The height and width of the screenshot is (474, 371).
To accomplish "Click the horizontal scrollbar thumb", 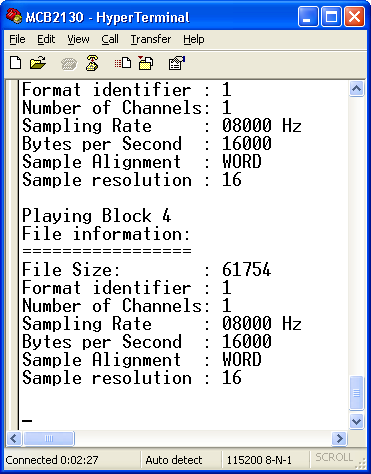I will (x=49, y=438).
